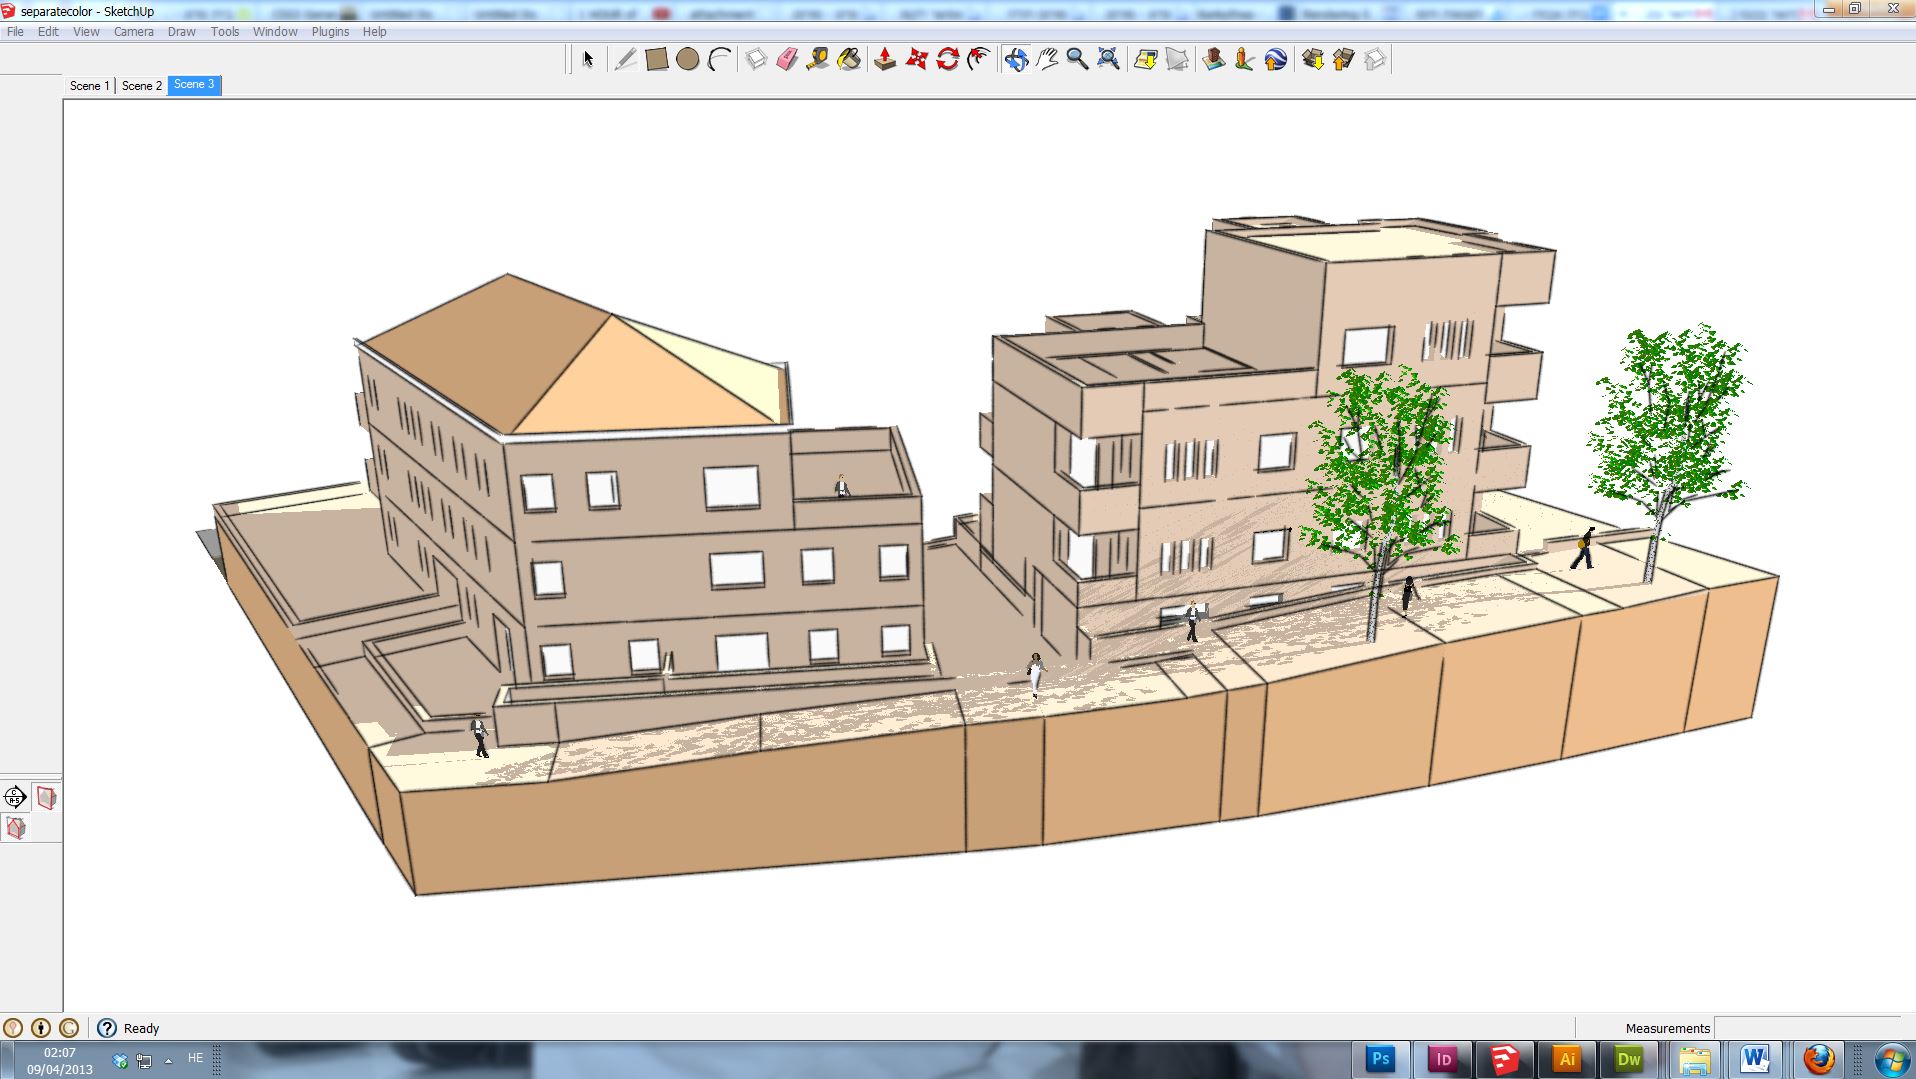Open Dreamweaver from the taskbar
Image resolution: width=1916 pixels, height=1079 pixels.
tap(1629, 1059)
